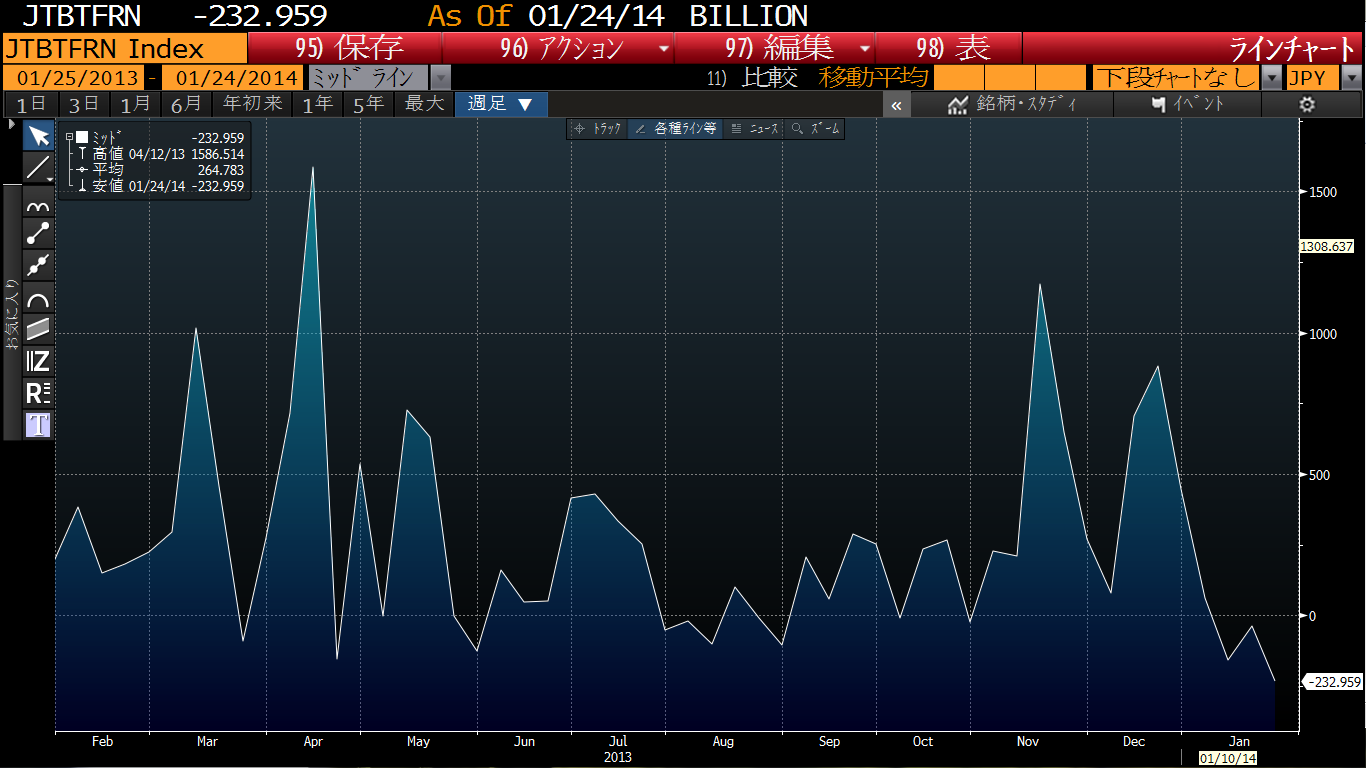
Task: Click the start date field 01/25/2013
Action: point(72,78)
